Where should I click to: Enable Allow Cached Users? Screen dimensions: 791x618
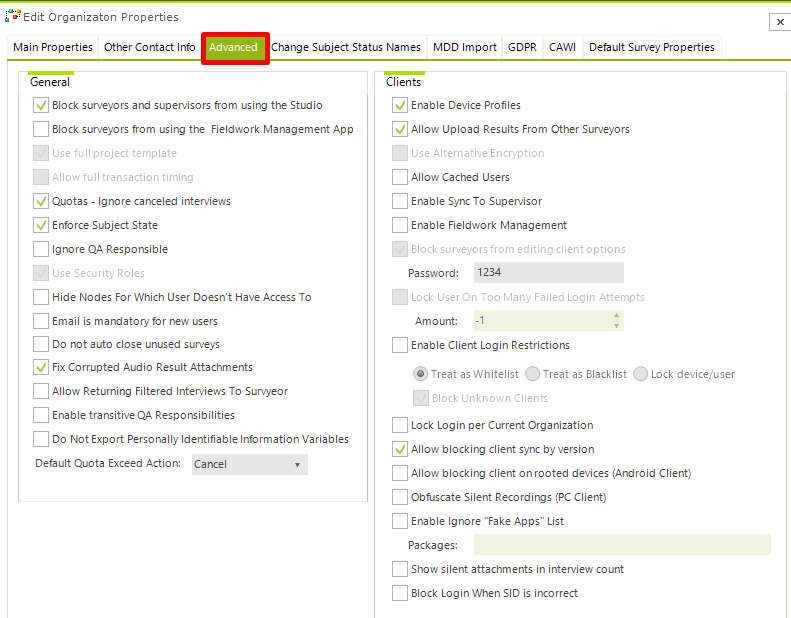[400, 177]
